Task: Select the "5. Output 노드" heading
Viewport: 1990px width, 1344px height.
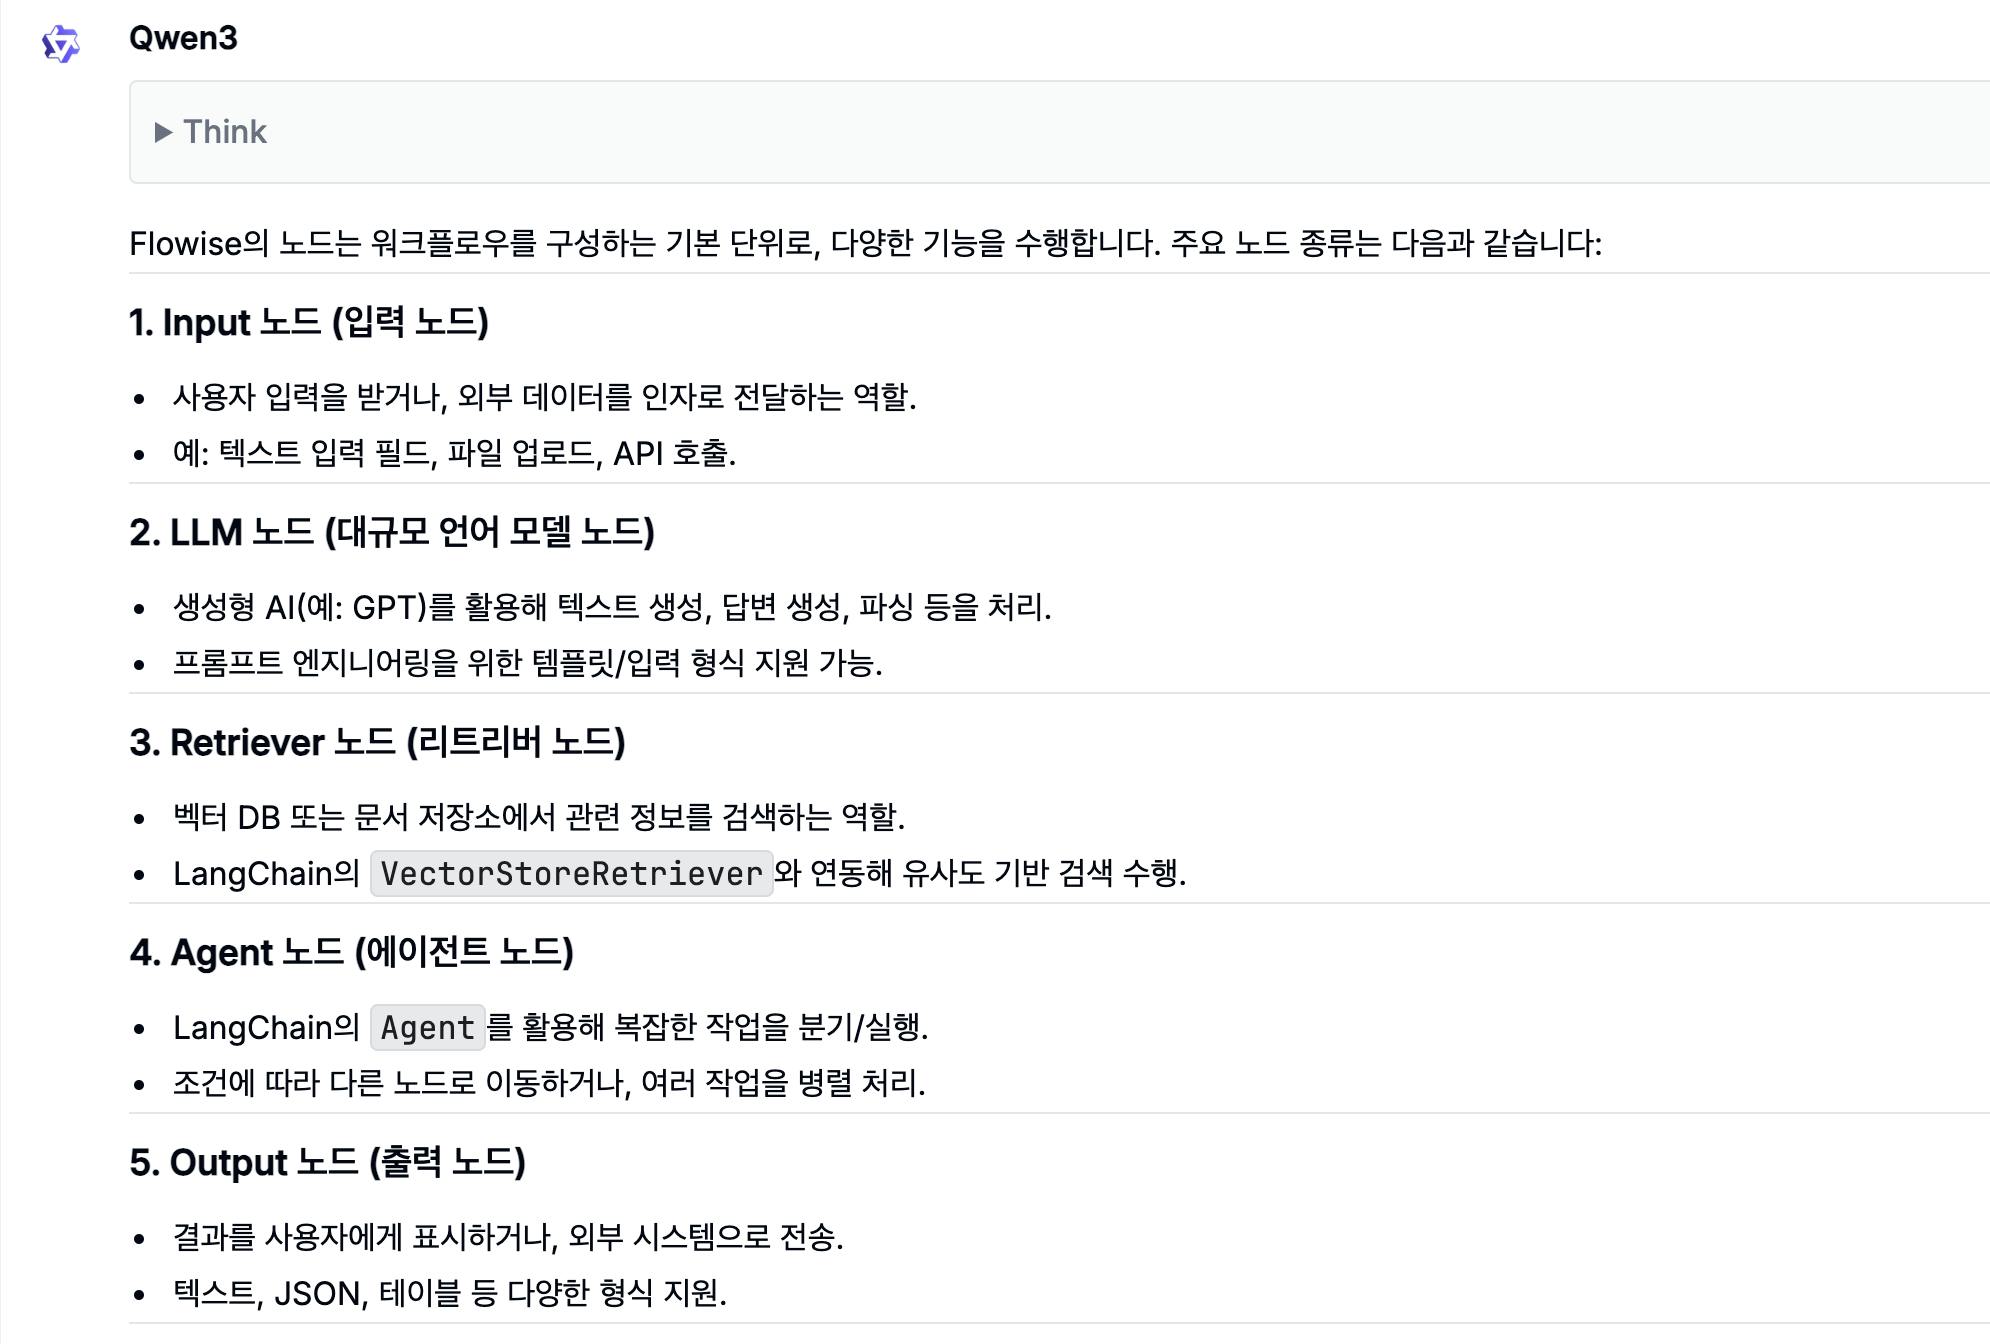Action: pyautogui.click(x=327, y=1163)
